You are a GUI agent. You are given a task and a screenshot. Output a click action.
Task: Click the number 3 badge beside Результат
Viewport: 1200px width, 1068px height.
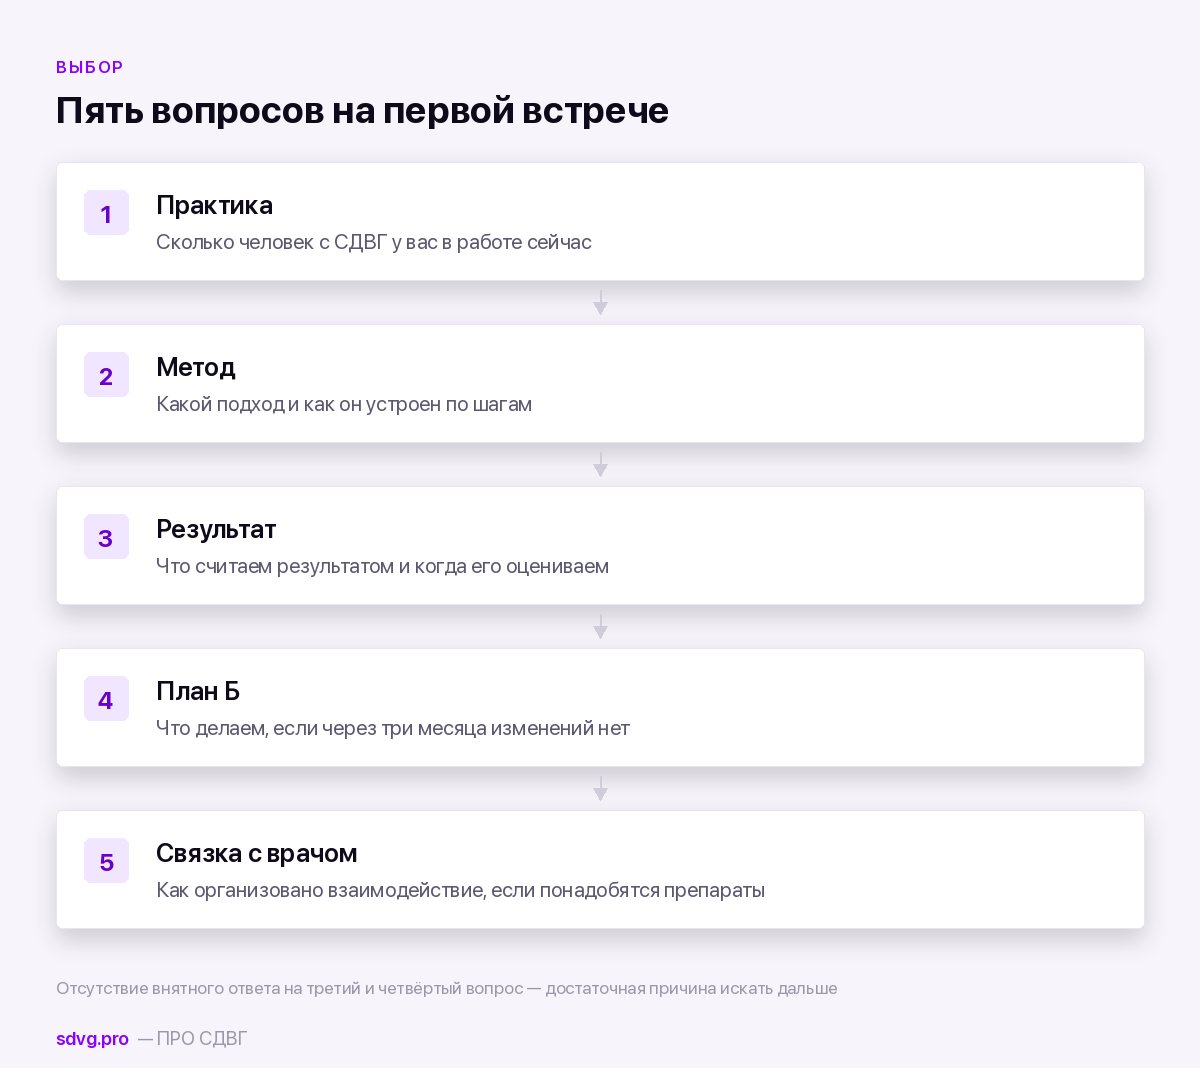point(106,537)
